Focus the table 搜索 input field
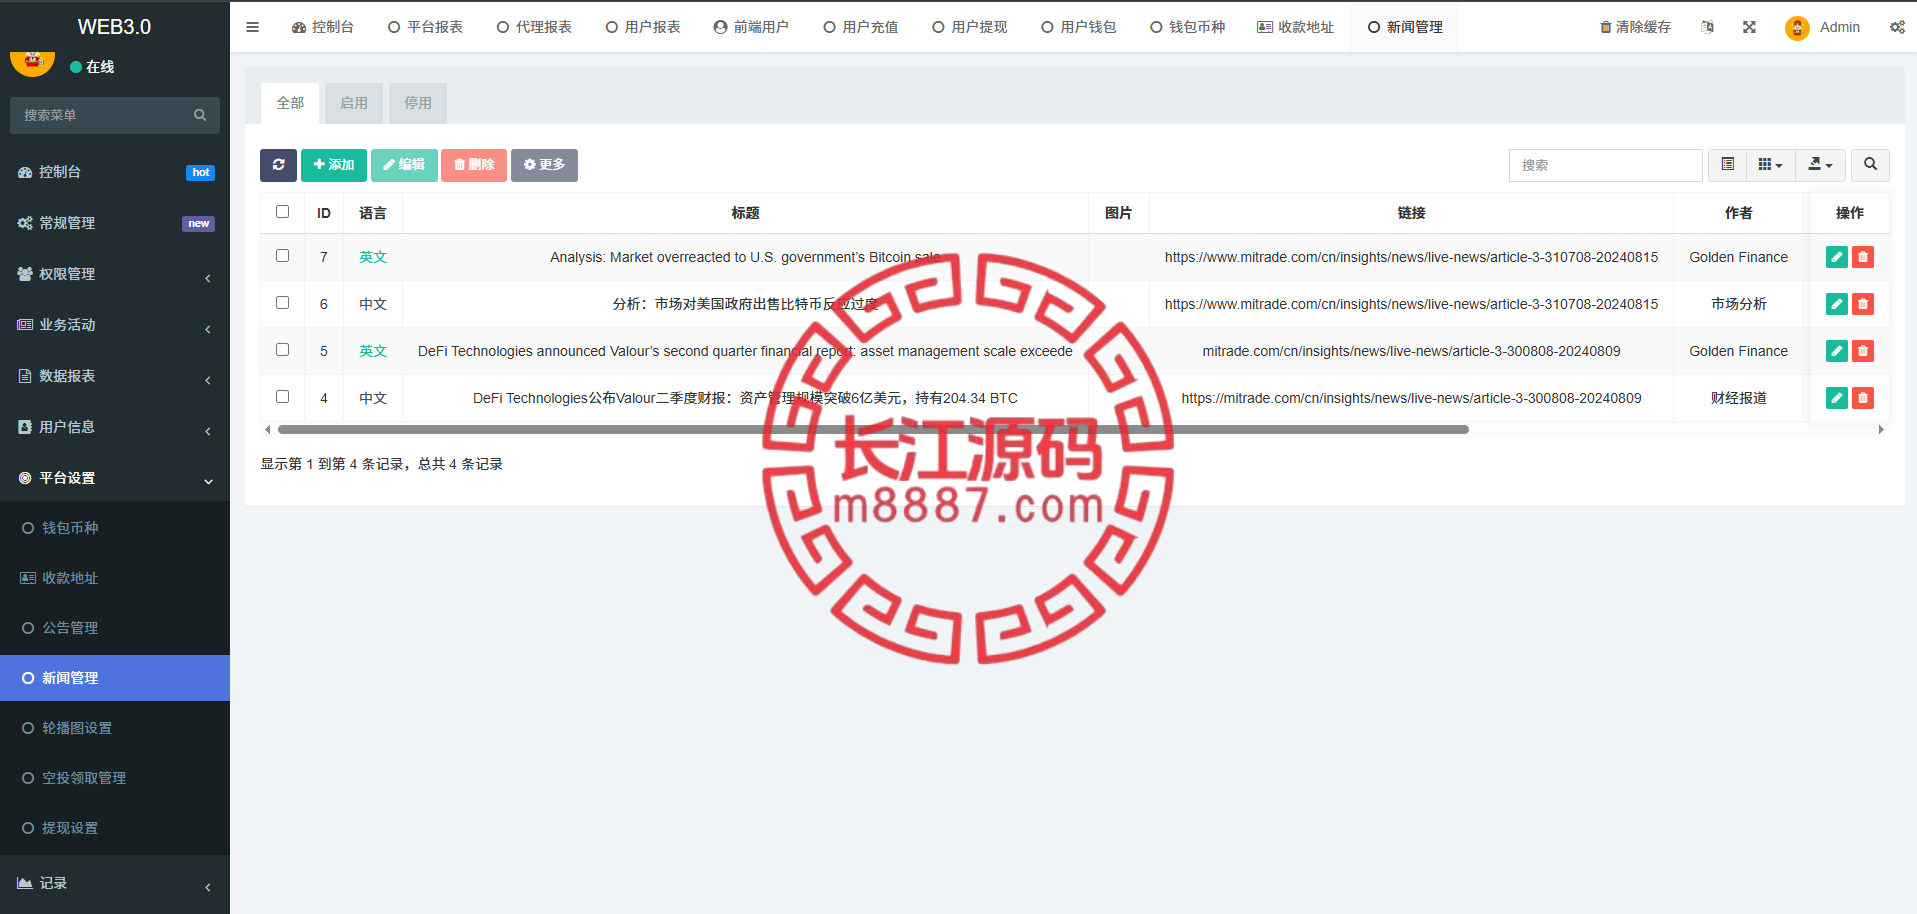This screenshot has width=1917, height=914. pos(1605,165)
